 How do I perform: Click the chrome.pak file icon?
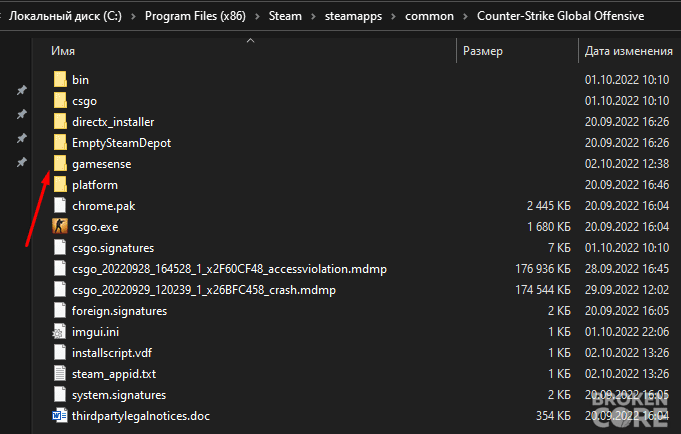[60, 205]
